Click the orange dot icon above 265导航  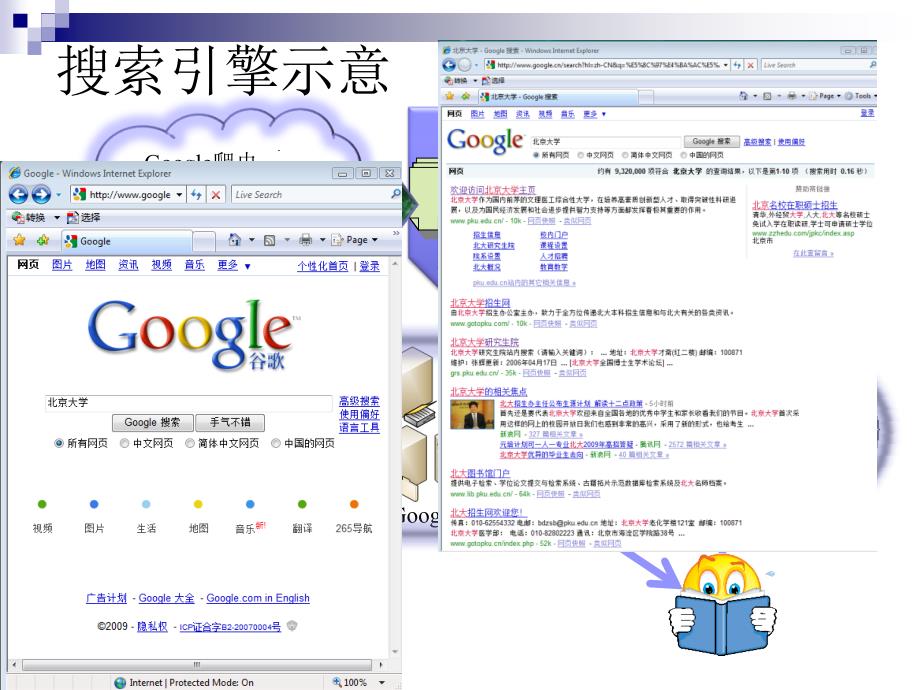coord(354,504)
